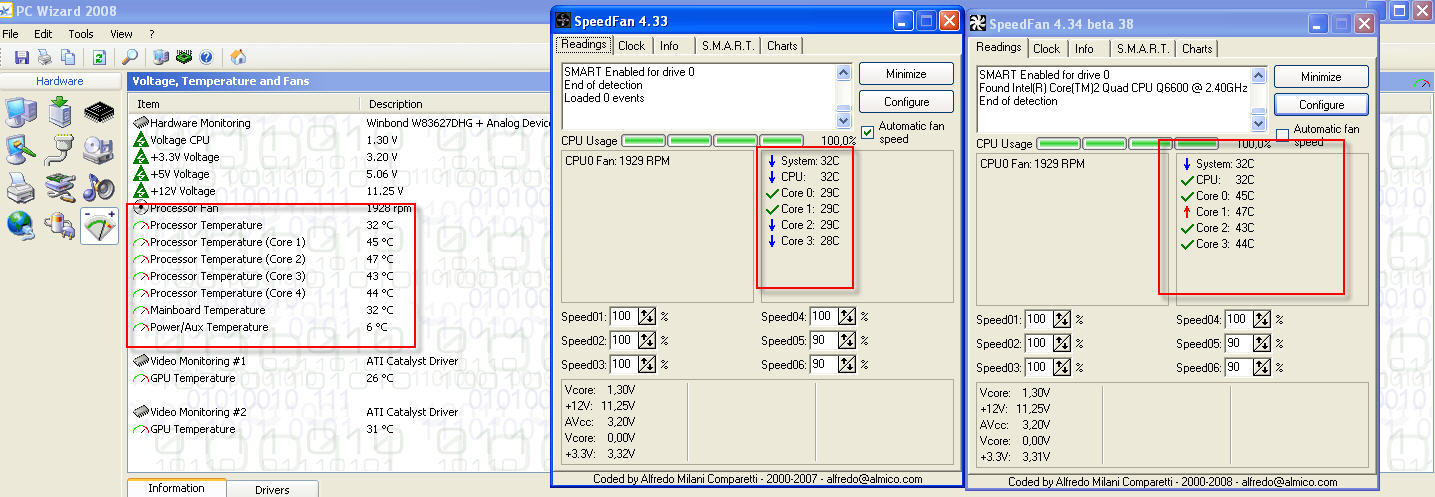
Task: Click the Item column header
Action: 245,104
